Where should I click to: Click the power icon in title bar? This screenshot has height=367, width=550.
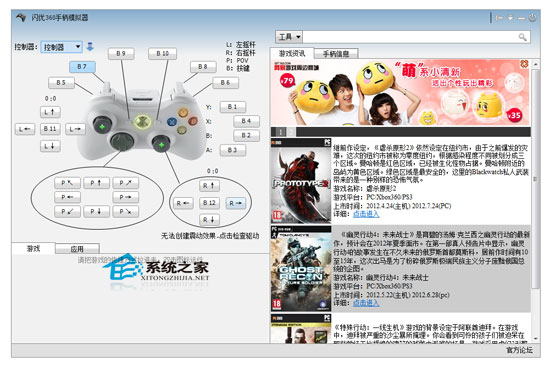pos(532,18)
